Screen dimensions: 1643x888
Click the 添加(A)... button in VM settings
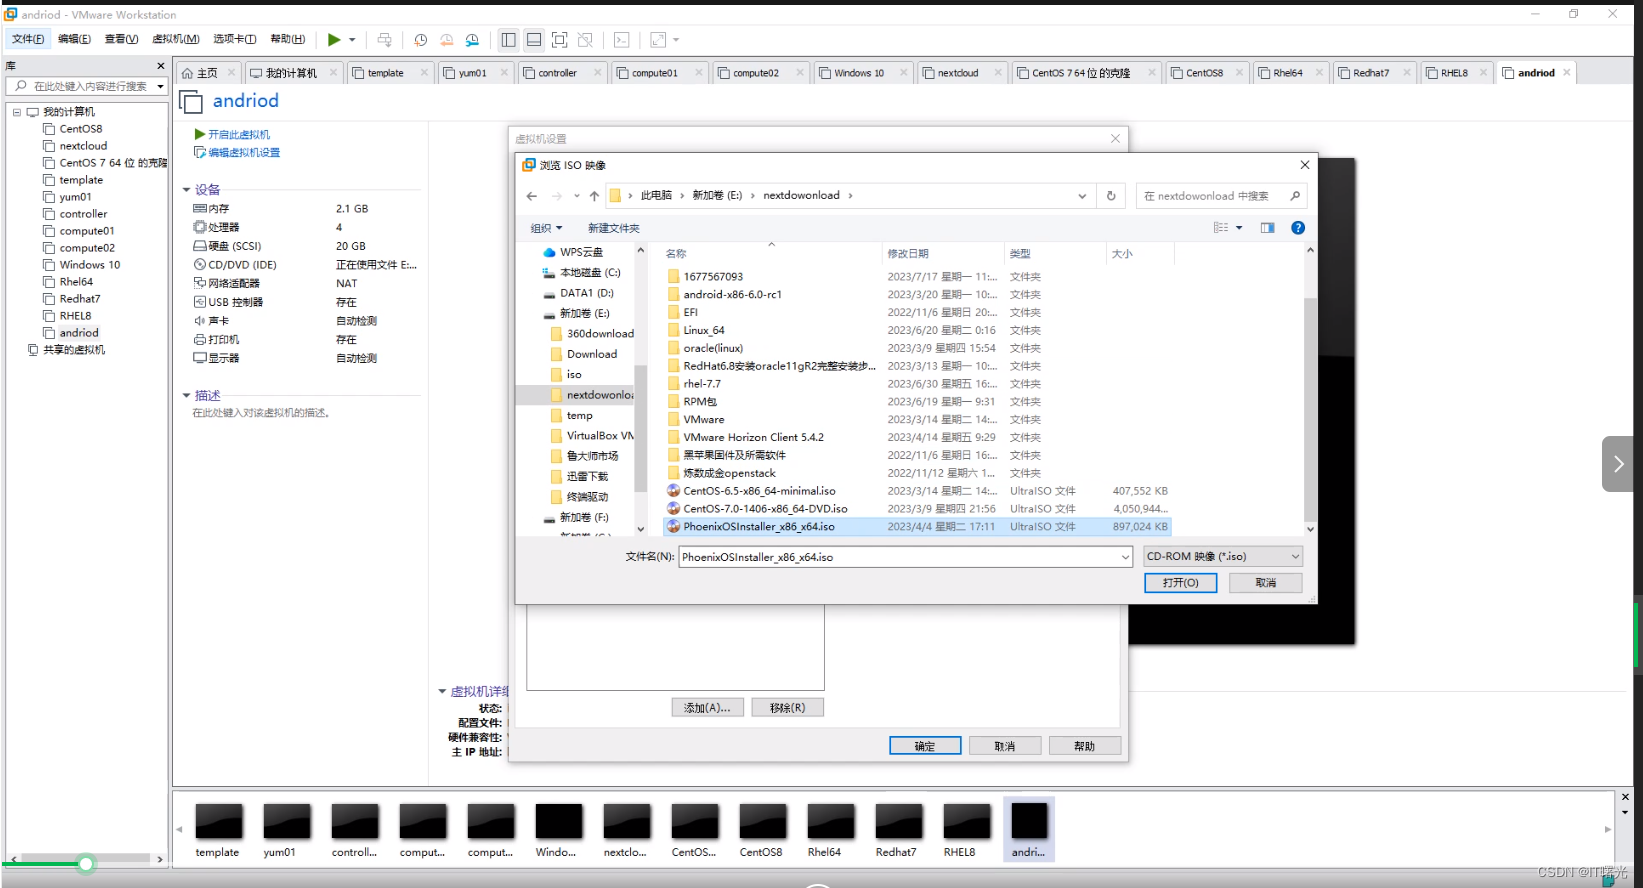707,708
